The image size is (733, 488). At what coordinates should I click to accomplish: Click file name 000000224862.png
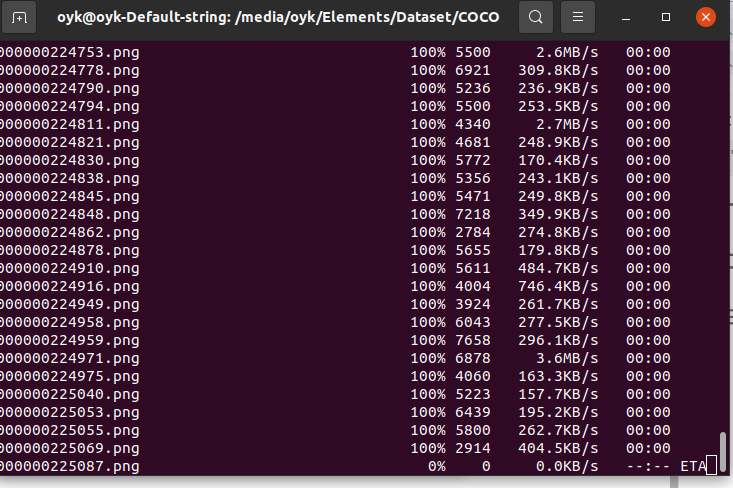tap(70, 232)
